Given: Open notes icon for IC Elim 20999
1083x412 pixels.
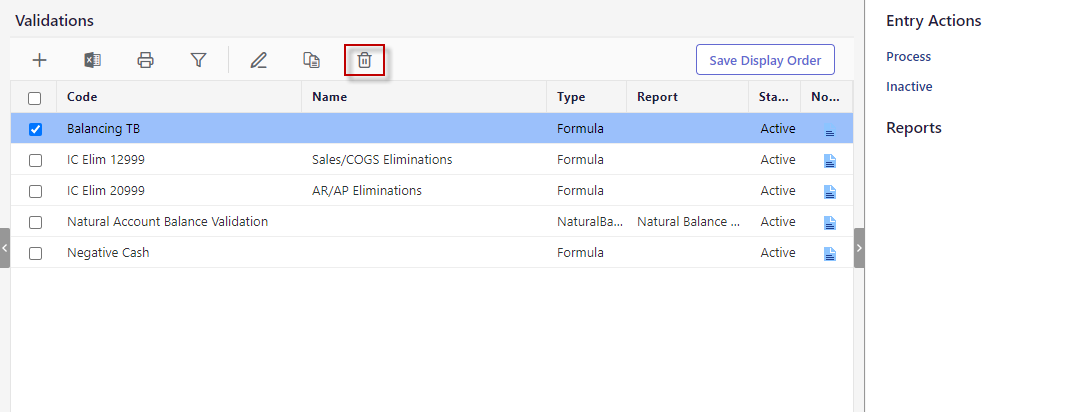Looking at the screenshot, I should pyautogui.click(x=830, y=191).
